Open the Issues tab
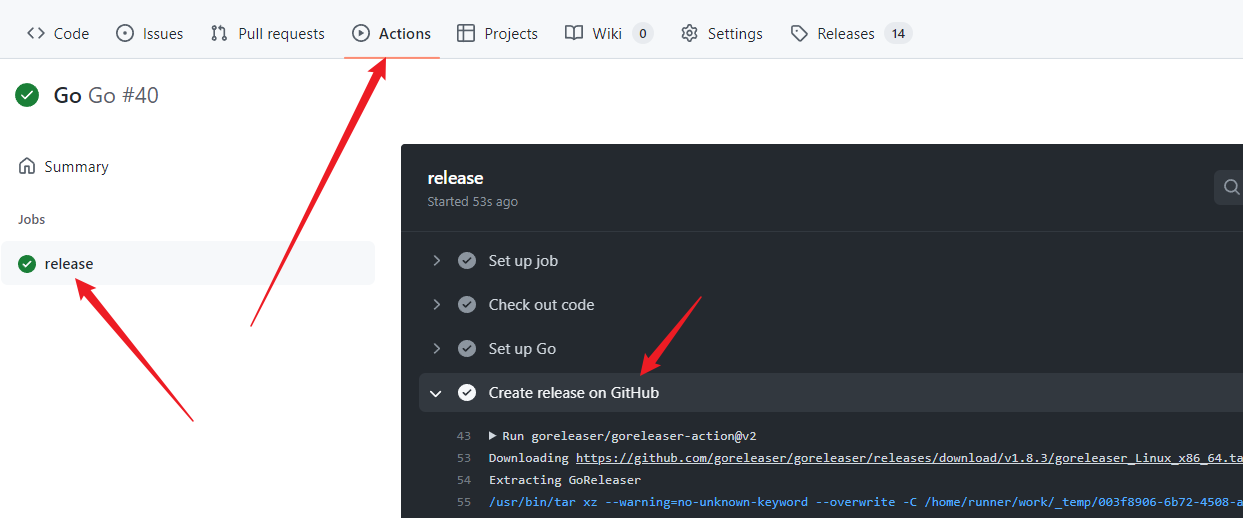1243x518 pixels. pos(150,33)
